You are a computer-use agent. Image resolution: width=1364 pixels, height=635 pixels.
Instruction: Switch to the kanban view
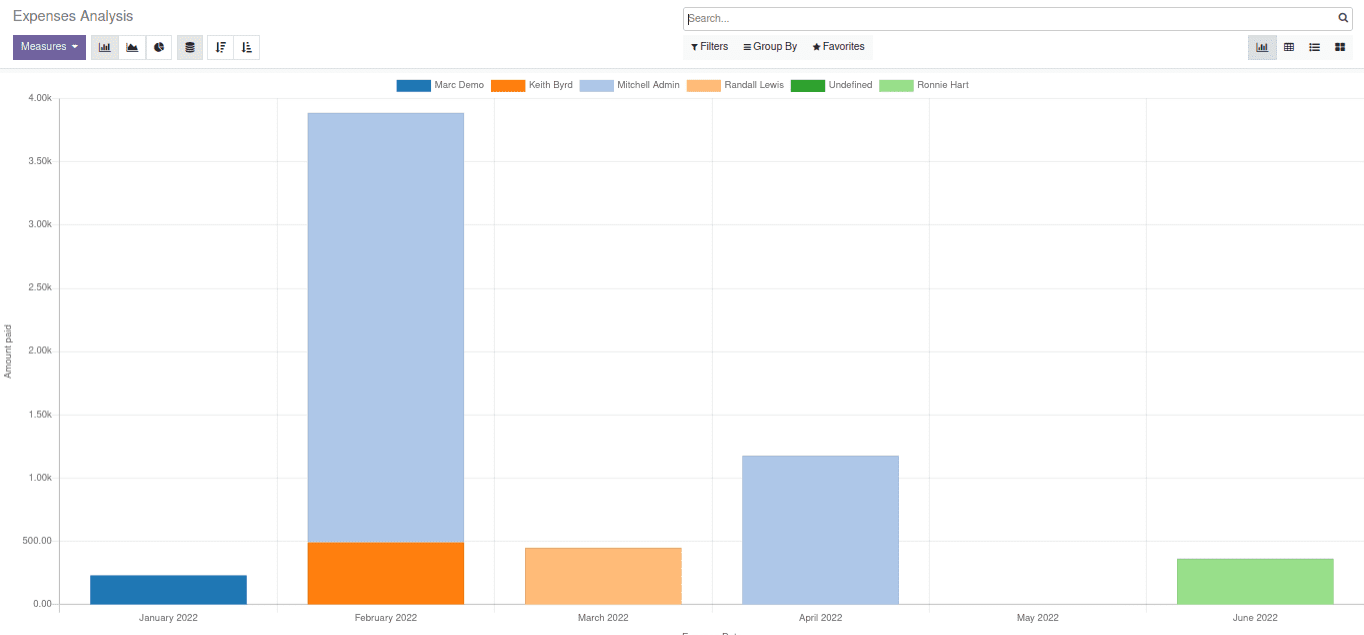coord(1340,47)
